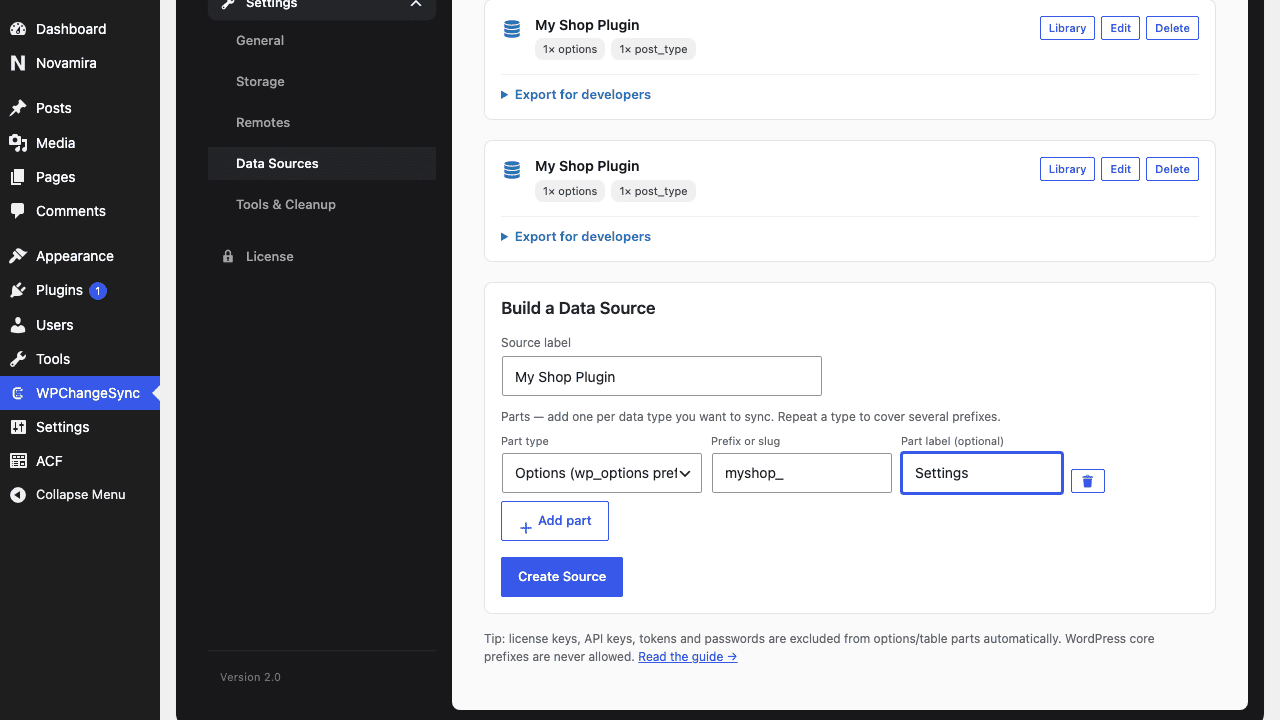Viewport: 1280px width, 720px height.
Task: Click the WPChangeSync sidebar icon
Action: click(x=18, y=393)
